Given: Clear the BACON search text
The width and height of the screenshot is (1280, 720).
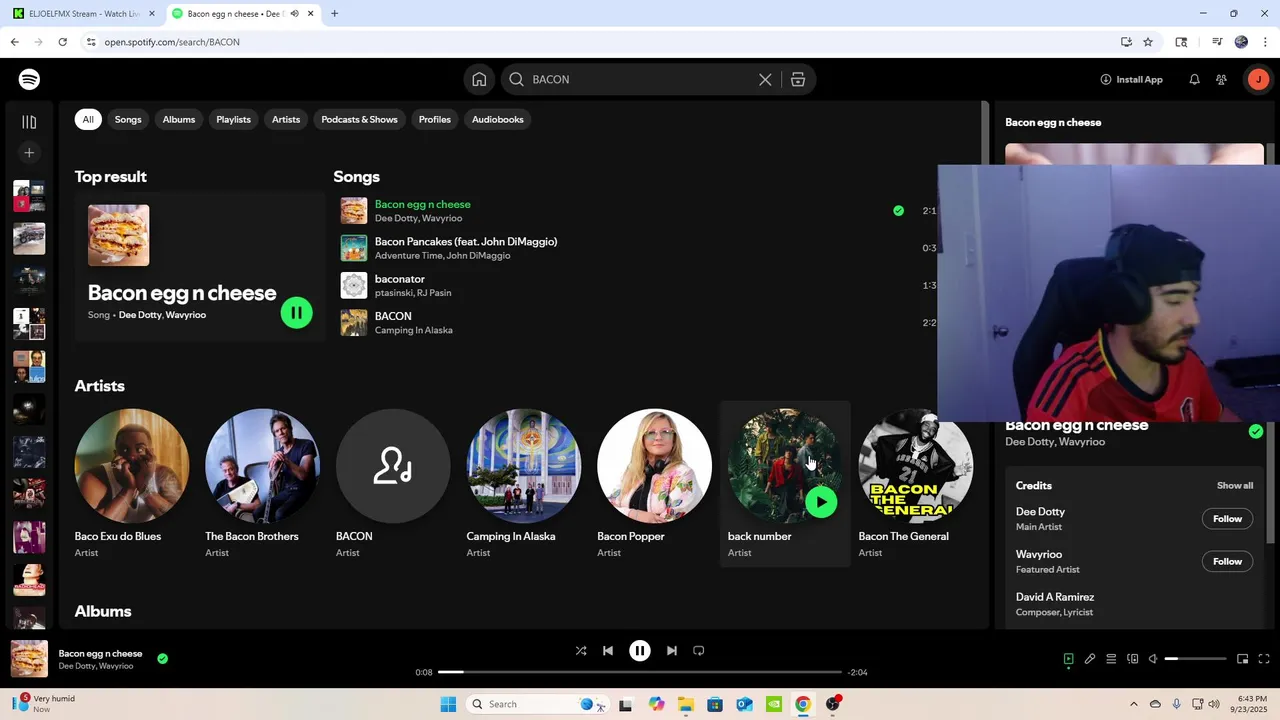Looking at the screenshot, I should 765,79.
